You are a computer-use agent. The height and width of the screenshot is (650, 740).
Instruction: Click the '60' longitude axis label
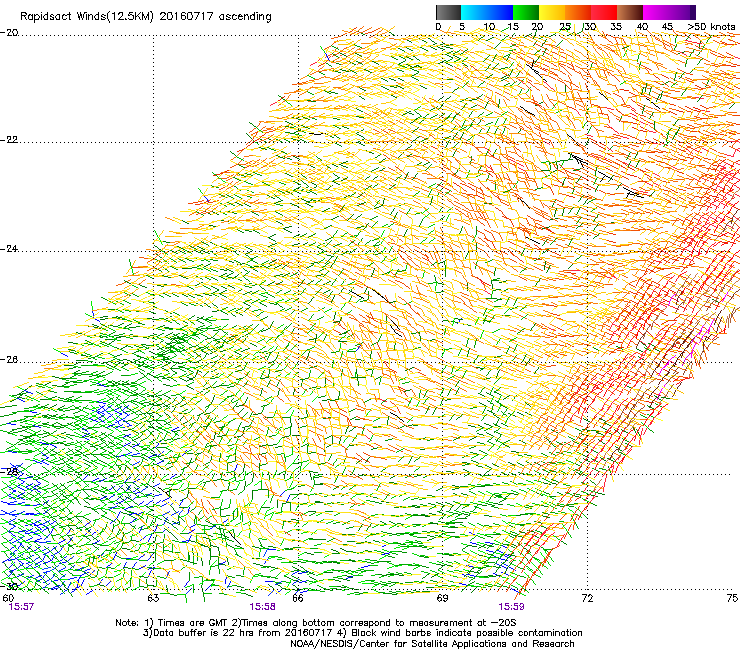(8, 598)
